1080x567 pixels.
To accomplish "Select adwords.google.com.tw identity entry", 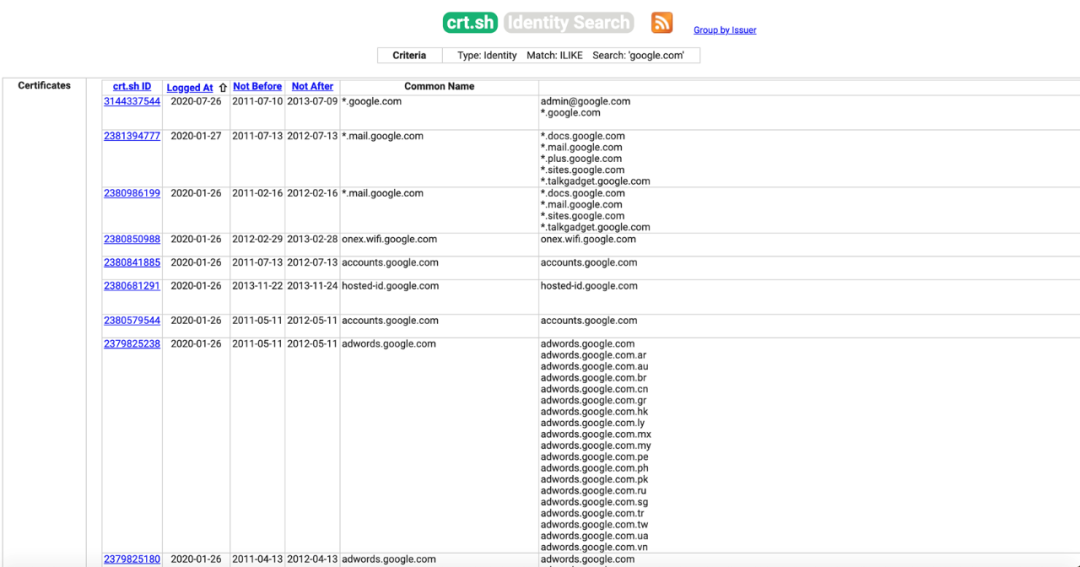I will (x=594, y=525).
